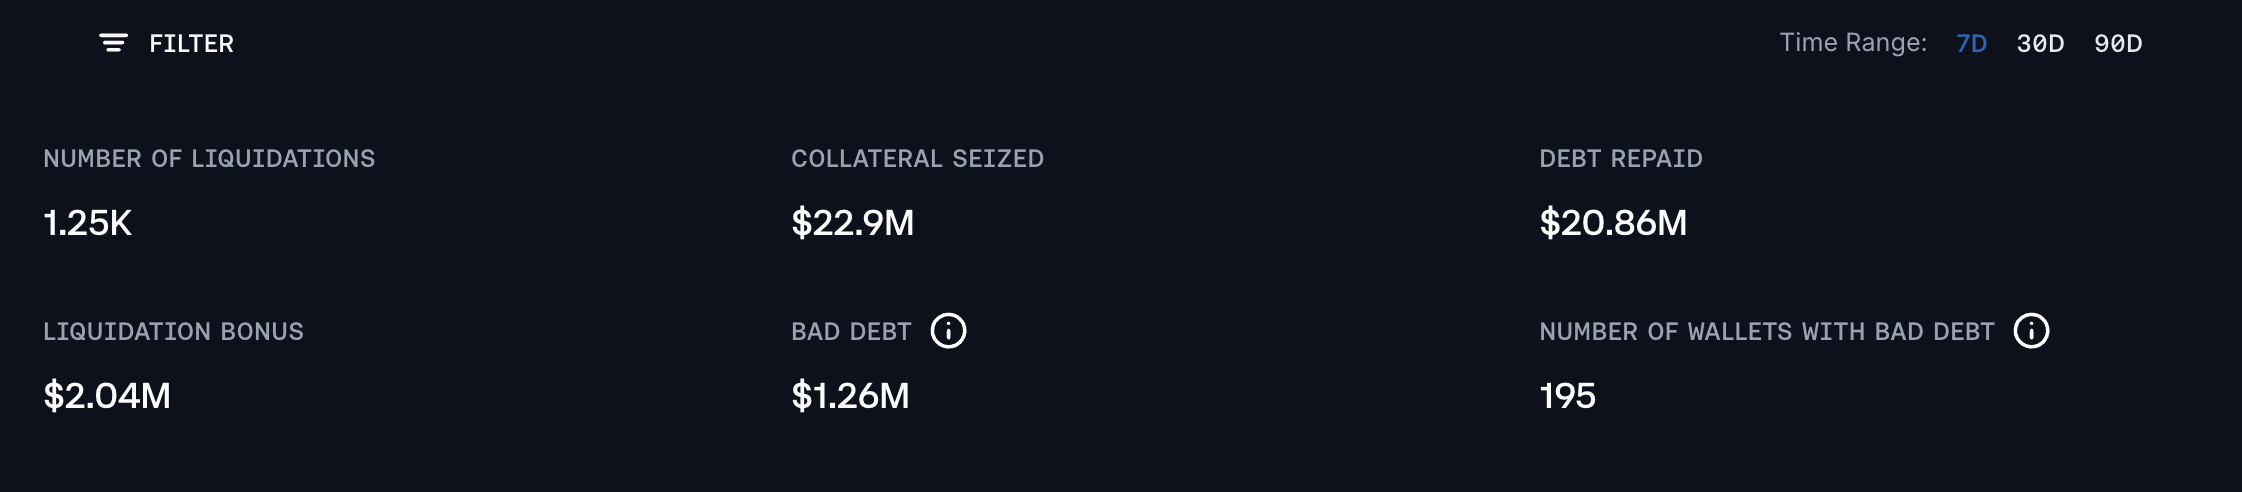Choose the 90D time range
Viewport: 2242px width, 492px height.
2118,44
